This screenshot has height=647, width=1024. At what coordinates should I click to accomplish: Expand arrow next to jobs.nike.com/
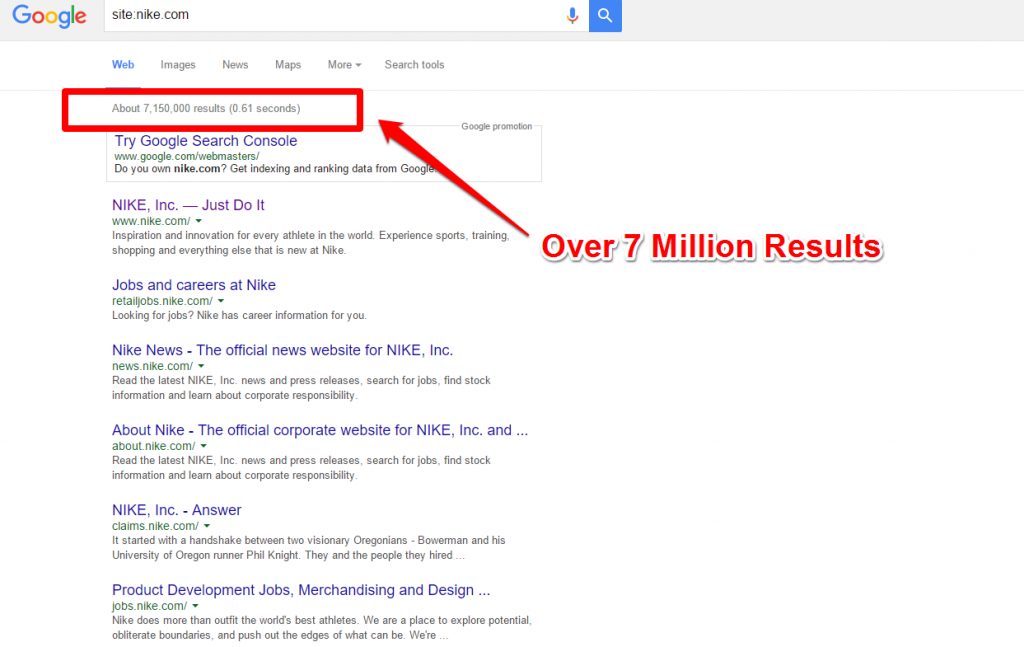pyautogui.click(x=195, y=606)
